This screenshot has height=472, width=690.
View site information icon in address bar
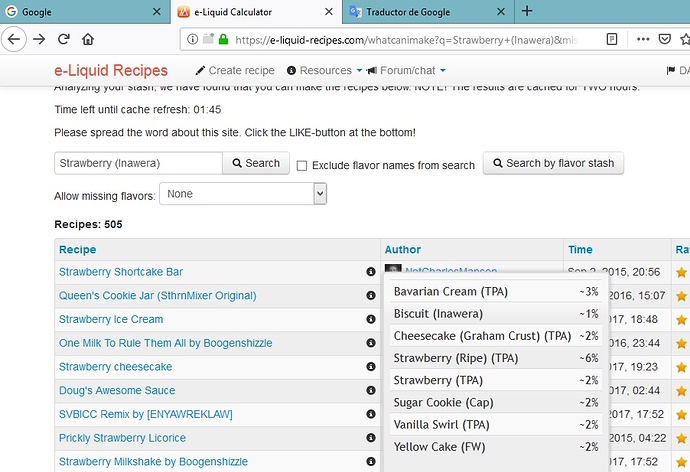192,40
